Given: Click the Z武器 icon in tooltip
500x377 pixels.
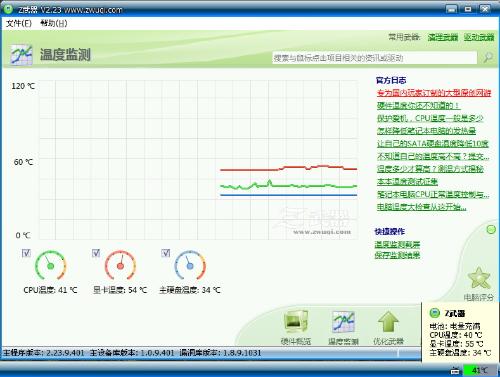Looking at the screenshot, I should 435,313.
